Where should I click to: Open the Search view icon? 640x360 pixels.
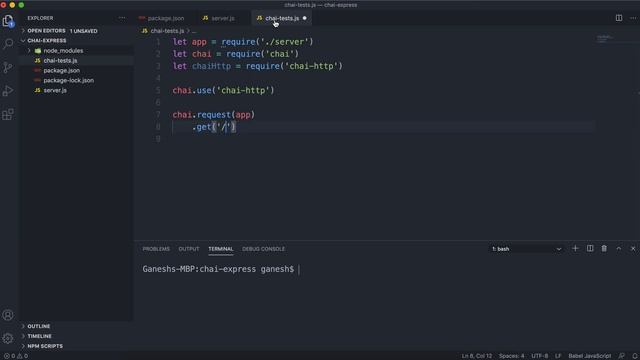coord(8,44)
